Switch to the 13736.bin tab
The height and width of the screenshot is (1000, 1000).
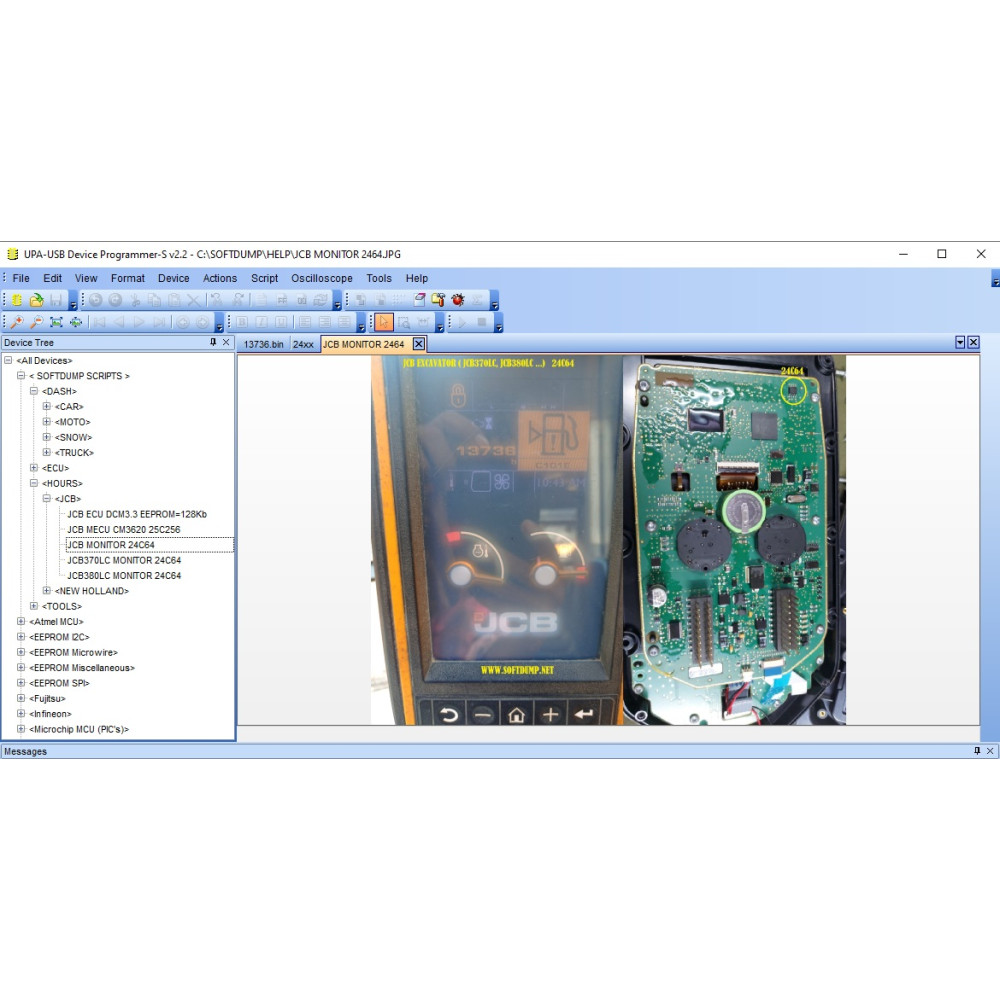263,344
